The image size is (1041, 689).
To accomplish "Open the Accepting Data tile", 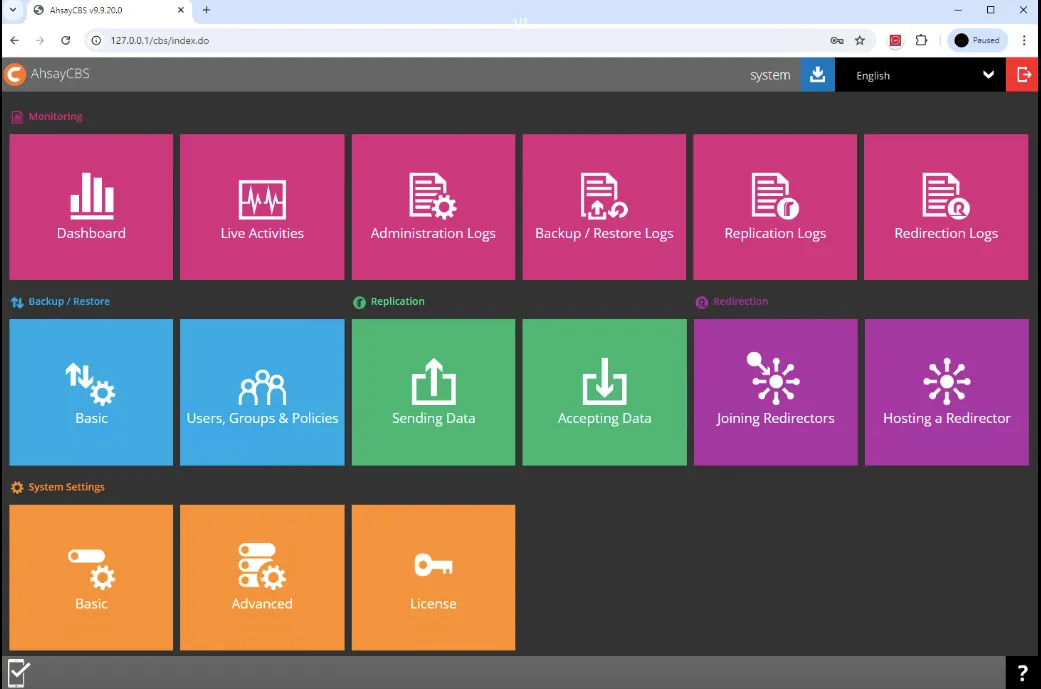I will (604, 392).
